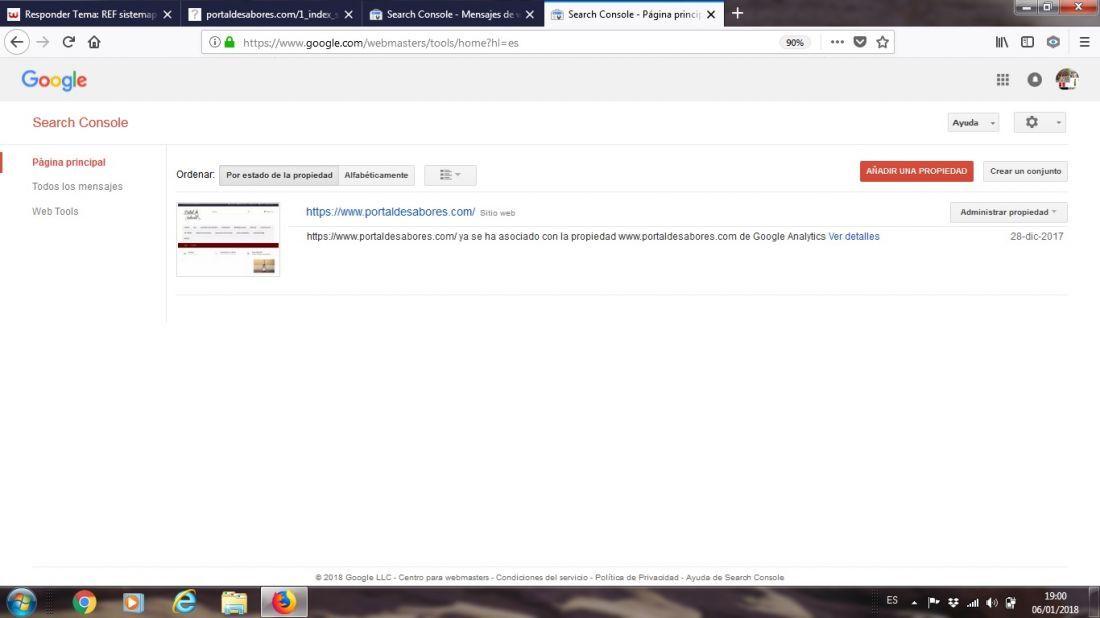Viewport: 1100px width, 618px height.
Task: Expand the Ayuda dropdown
Action: (973, 123)
